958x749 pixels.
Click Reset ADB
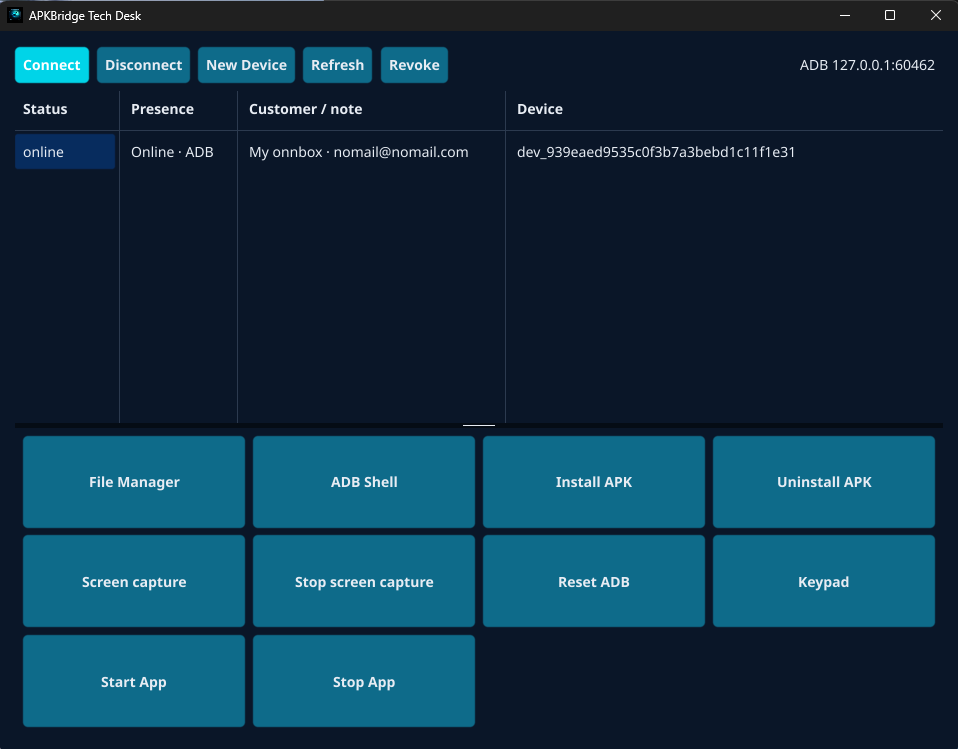pos(594,582)
